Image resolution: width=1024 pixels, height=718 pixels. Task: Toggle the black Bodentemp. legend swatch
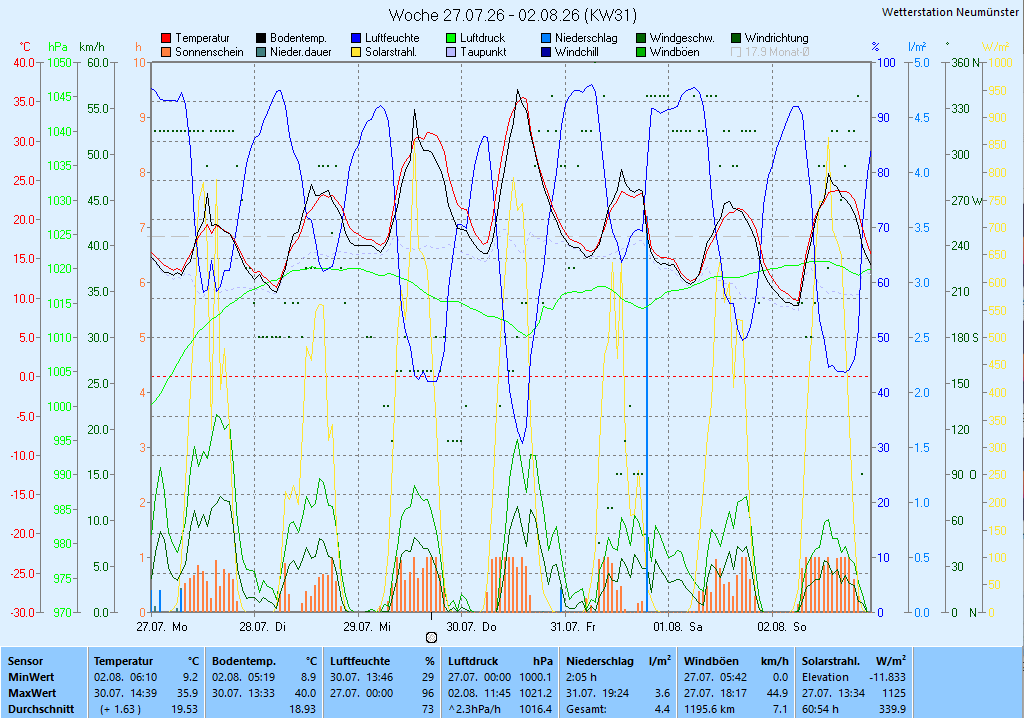261,39
